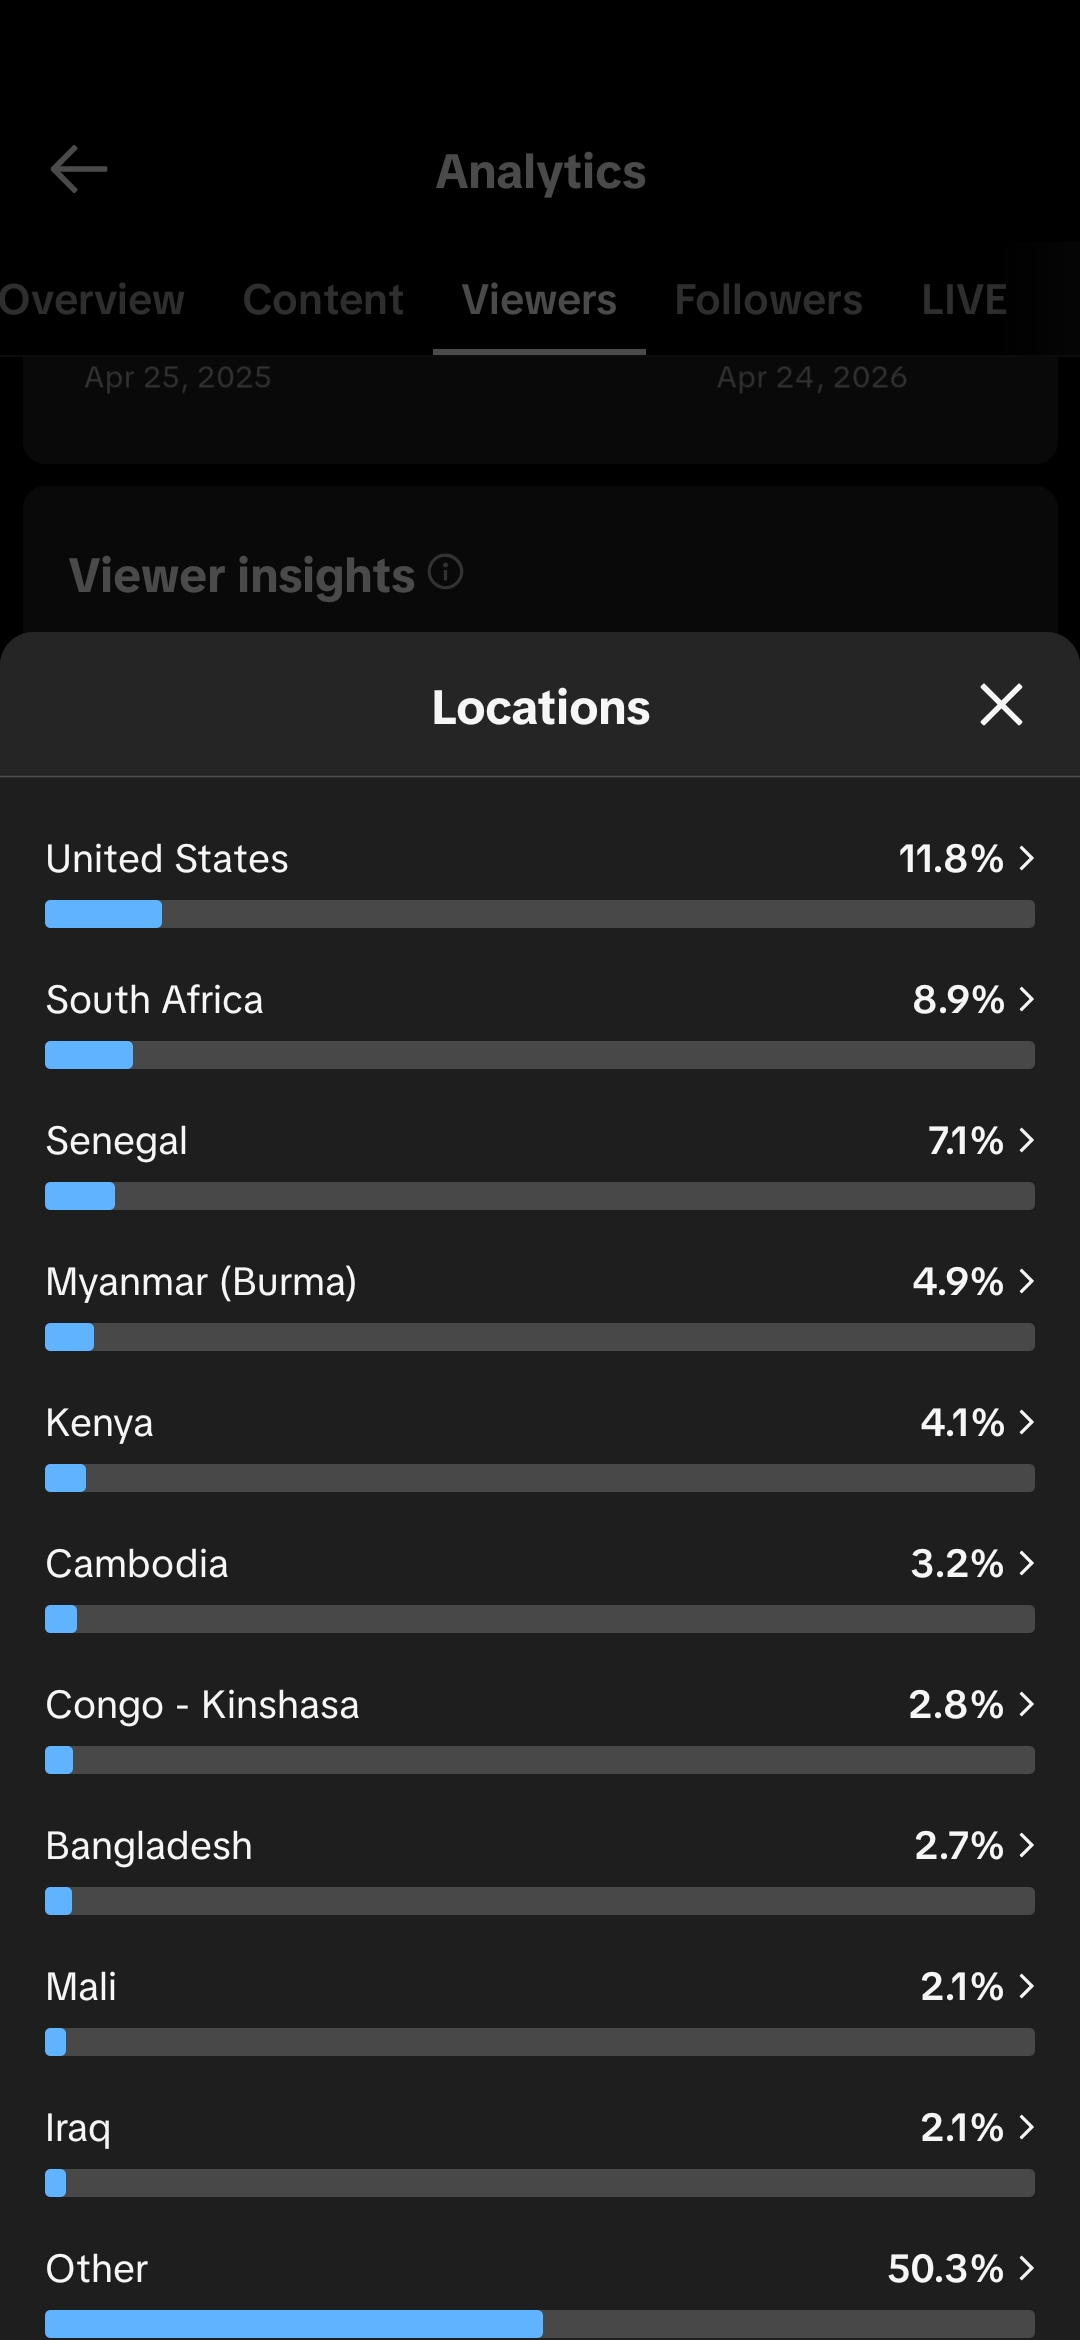Expand the Other locations chevron

tap(1026, 2268)
